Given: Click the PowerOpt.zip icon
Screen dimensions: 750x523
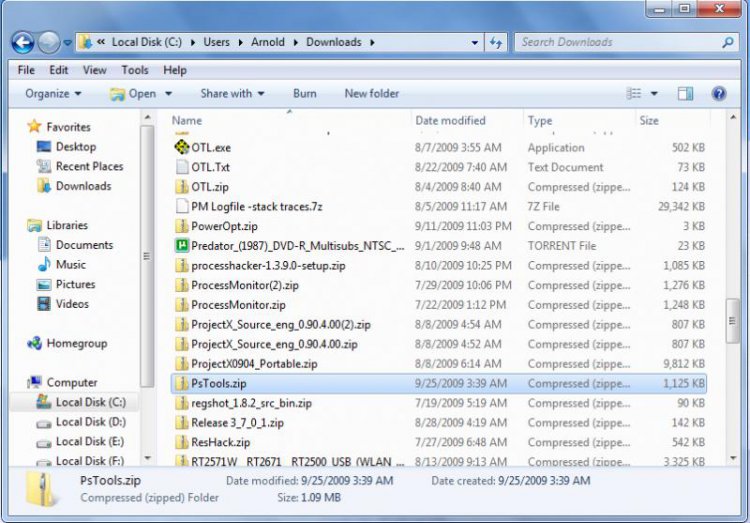Looking at the screenshot, I should (x=182, y=225).
